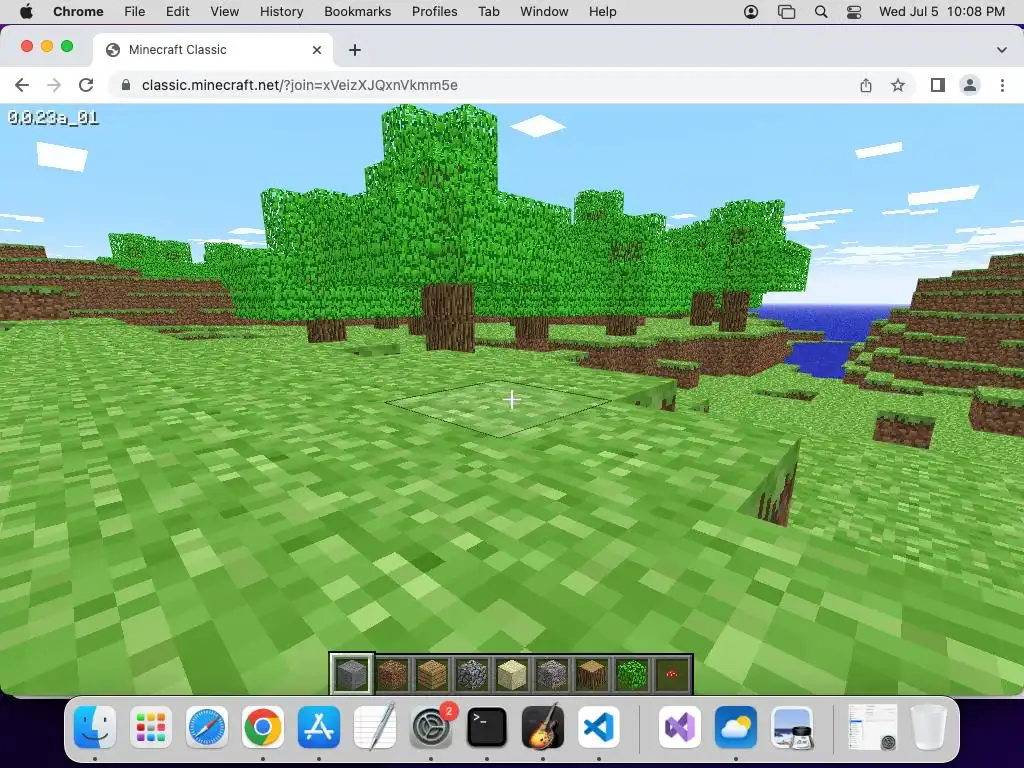Launch GarageBand from the Dock

tap(543, 726)
